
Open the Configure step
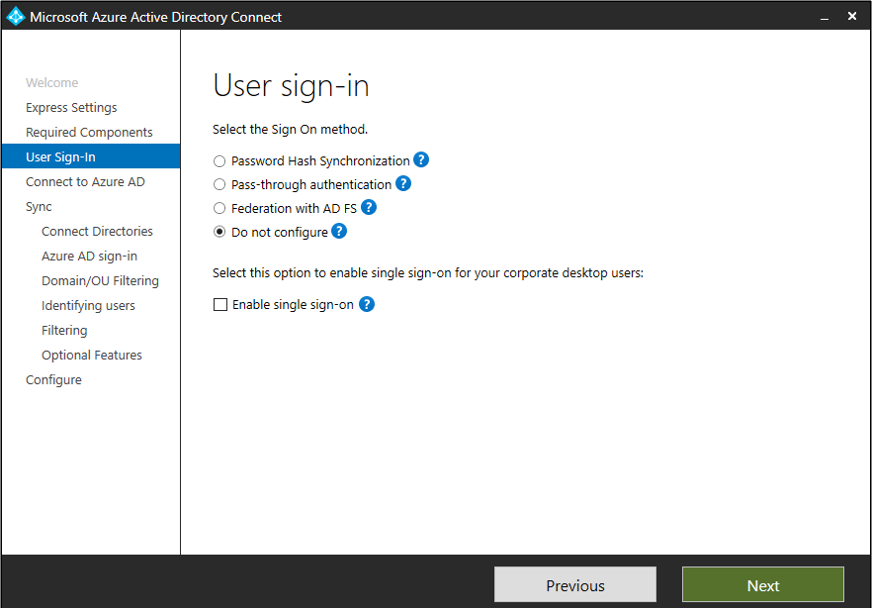(53, 379)
